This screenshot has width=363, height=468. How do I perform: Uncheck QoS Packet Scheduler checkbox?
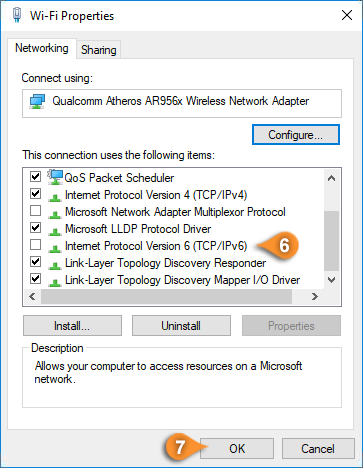(35, 176)
